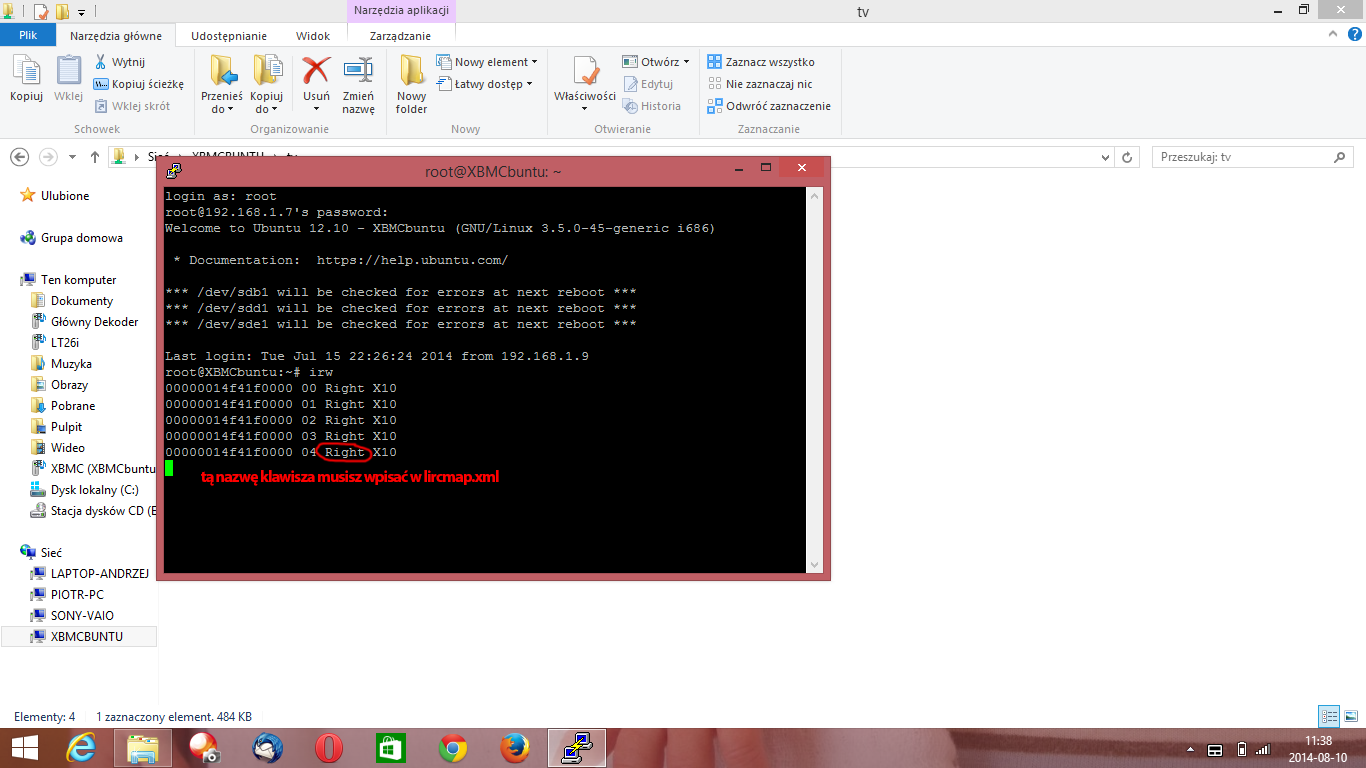Click the back navigation arrow

(19, 157)
